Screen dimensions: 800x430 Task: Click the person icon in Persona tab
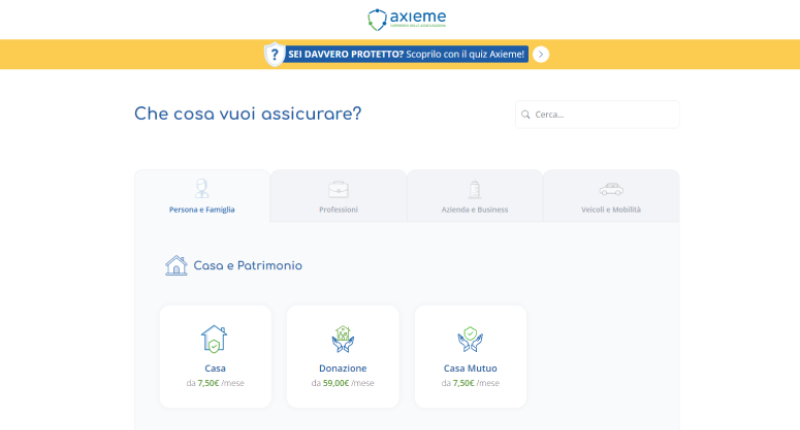click(x=202, y=188)
